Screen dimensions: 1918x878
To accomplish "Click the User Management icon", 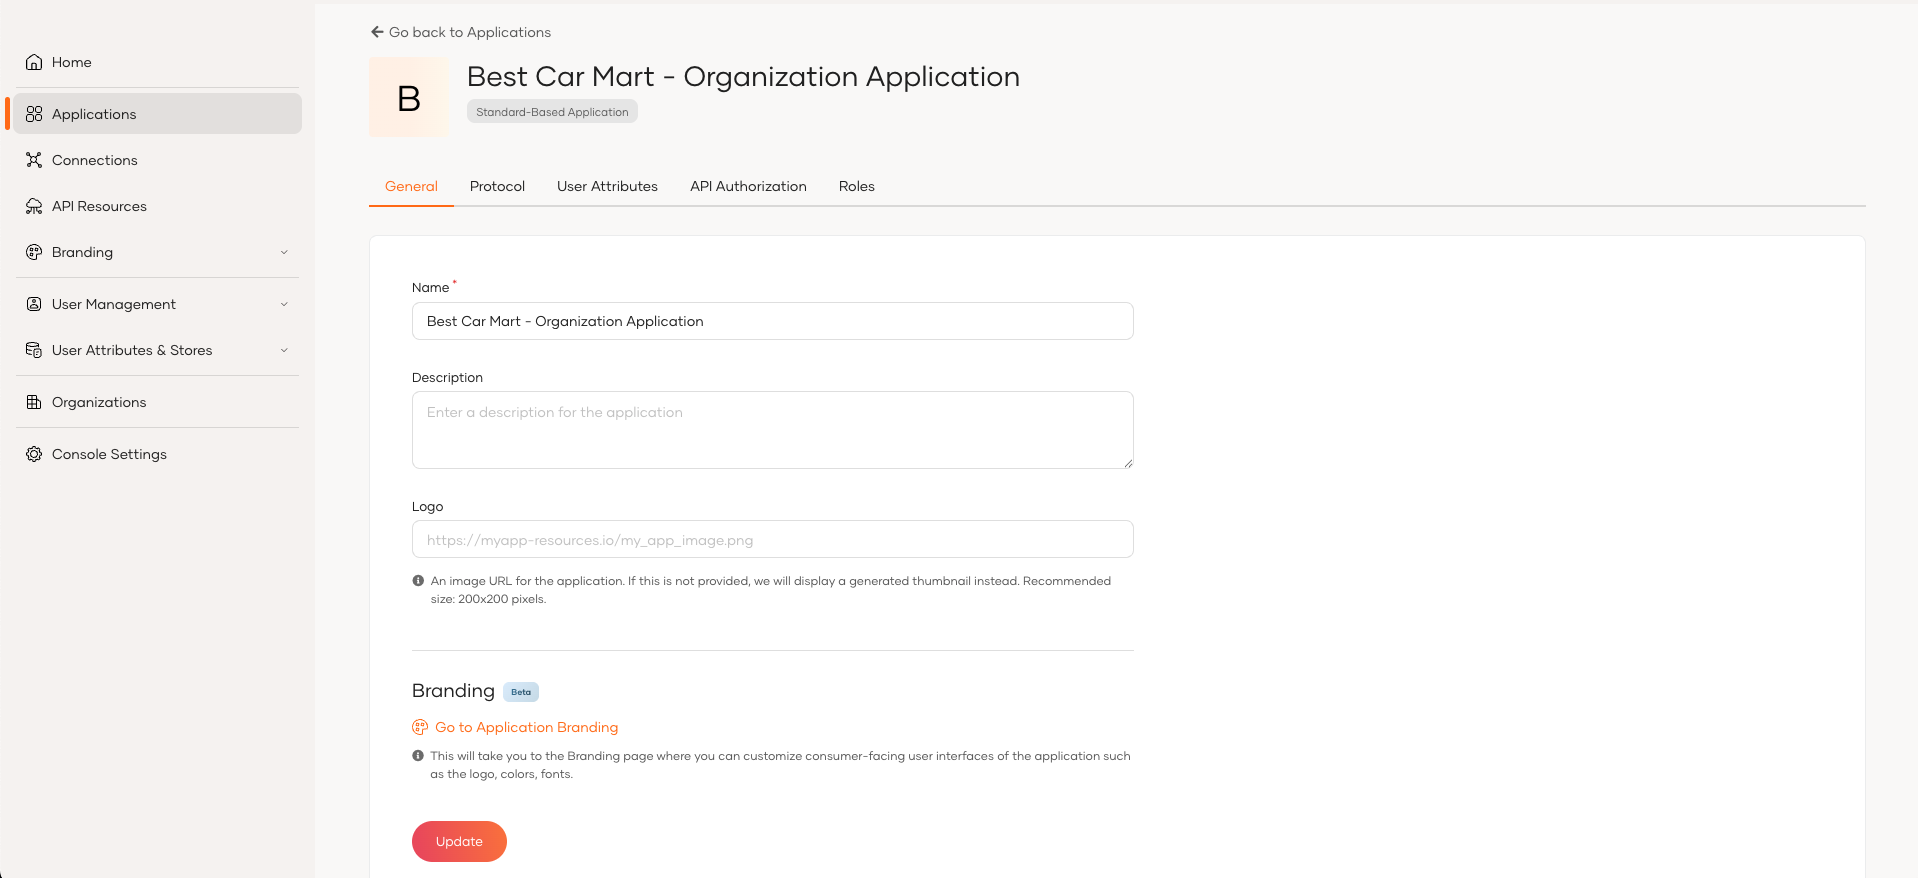I will [34, 304].
